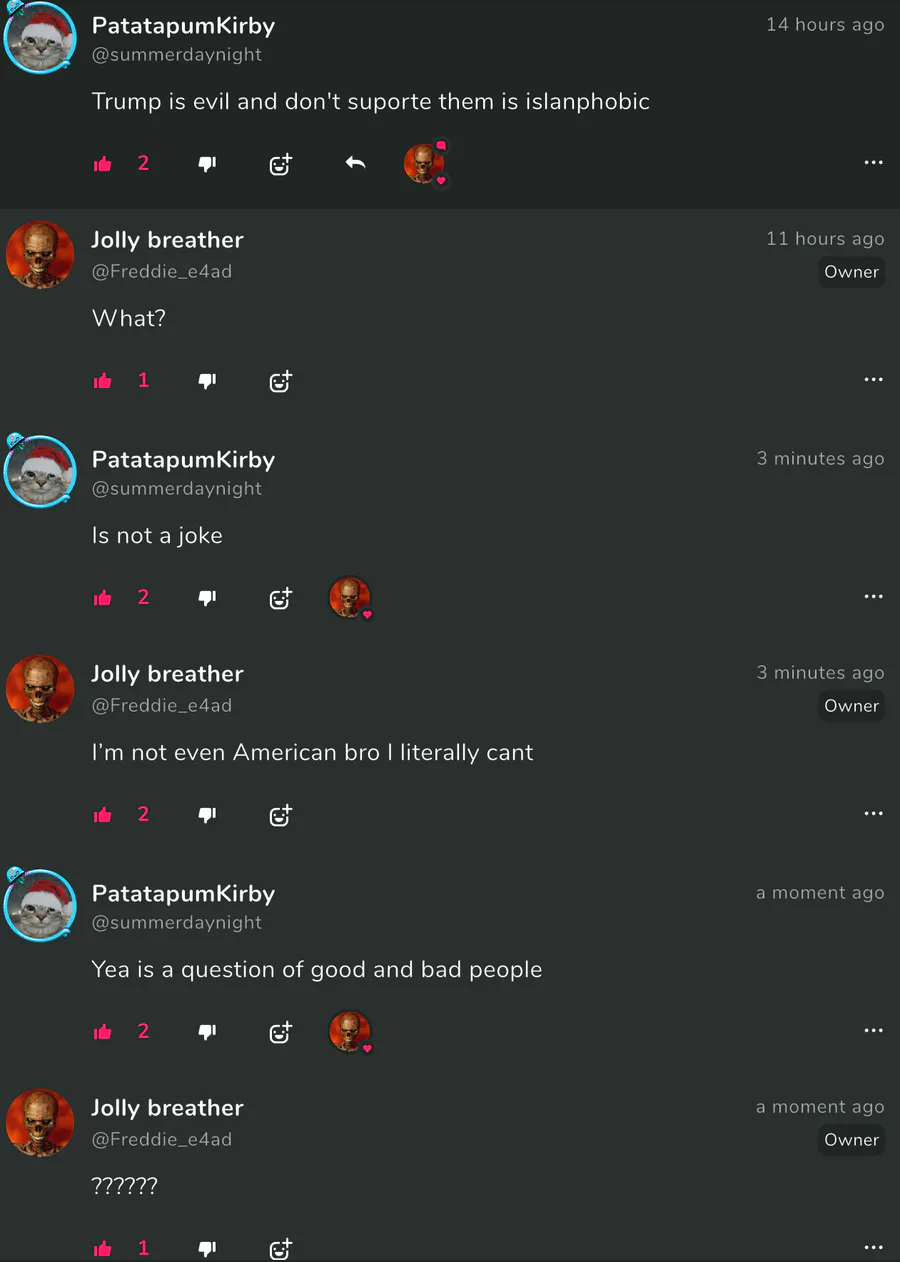The height and width of the screenshot is (1262, 900).
Task: Add reaction to the "Yea is a question" comment
Action: pyautogui.click(x=280, y=1032)
